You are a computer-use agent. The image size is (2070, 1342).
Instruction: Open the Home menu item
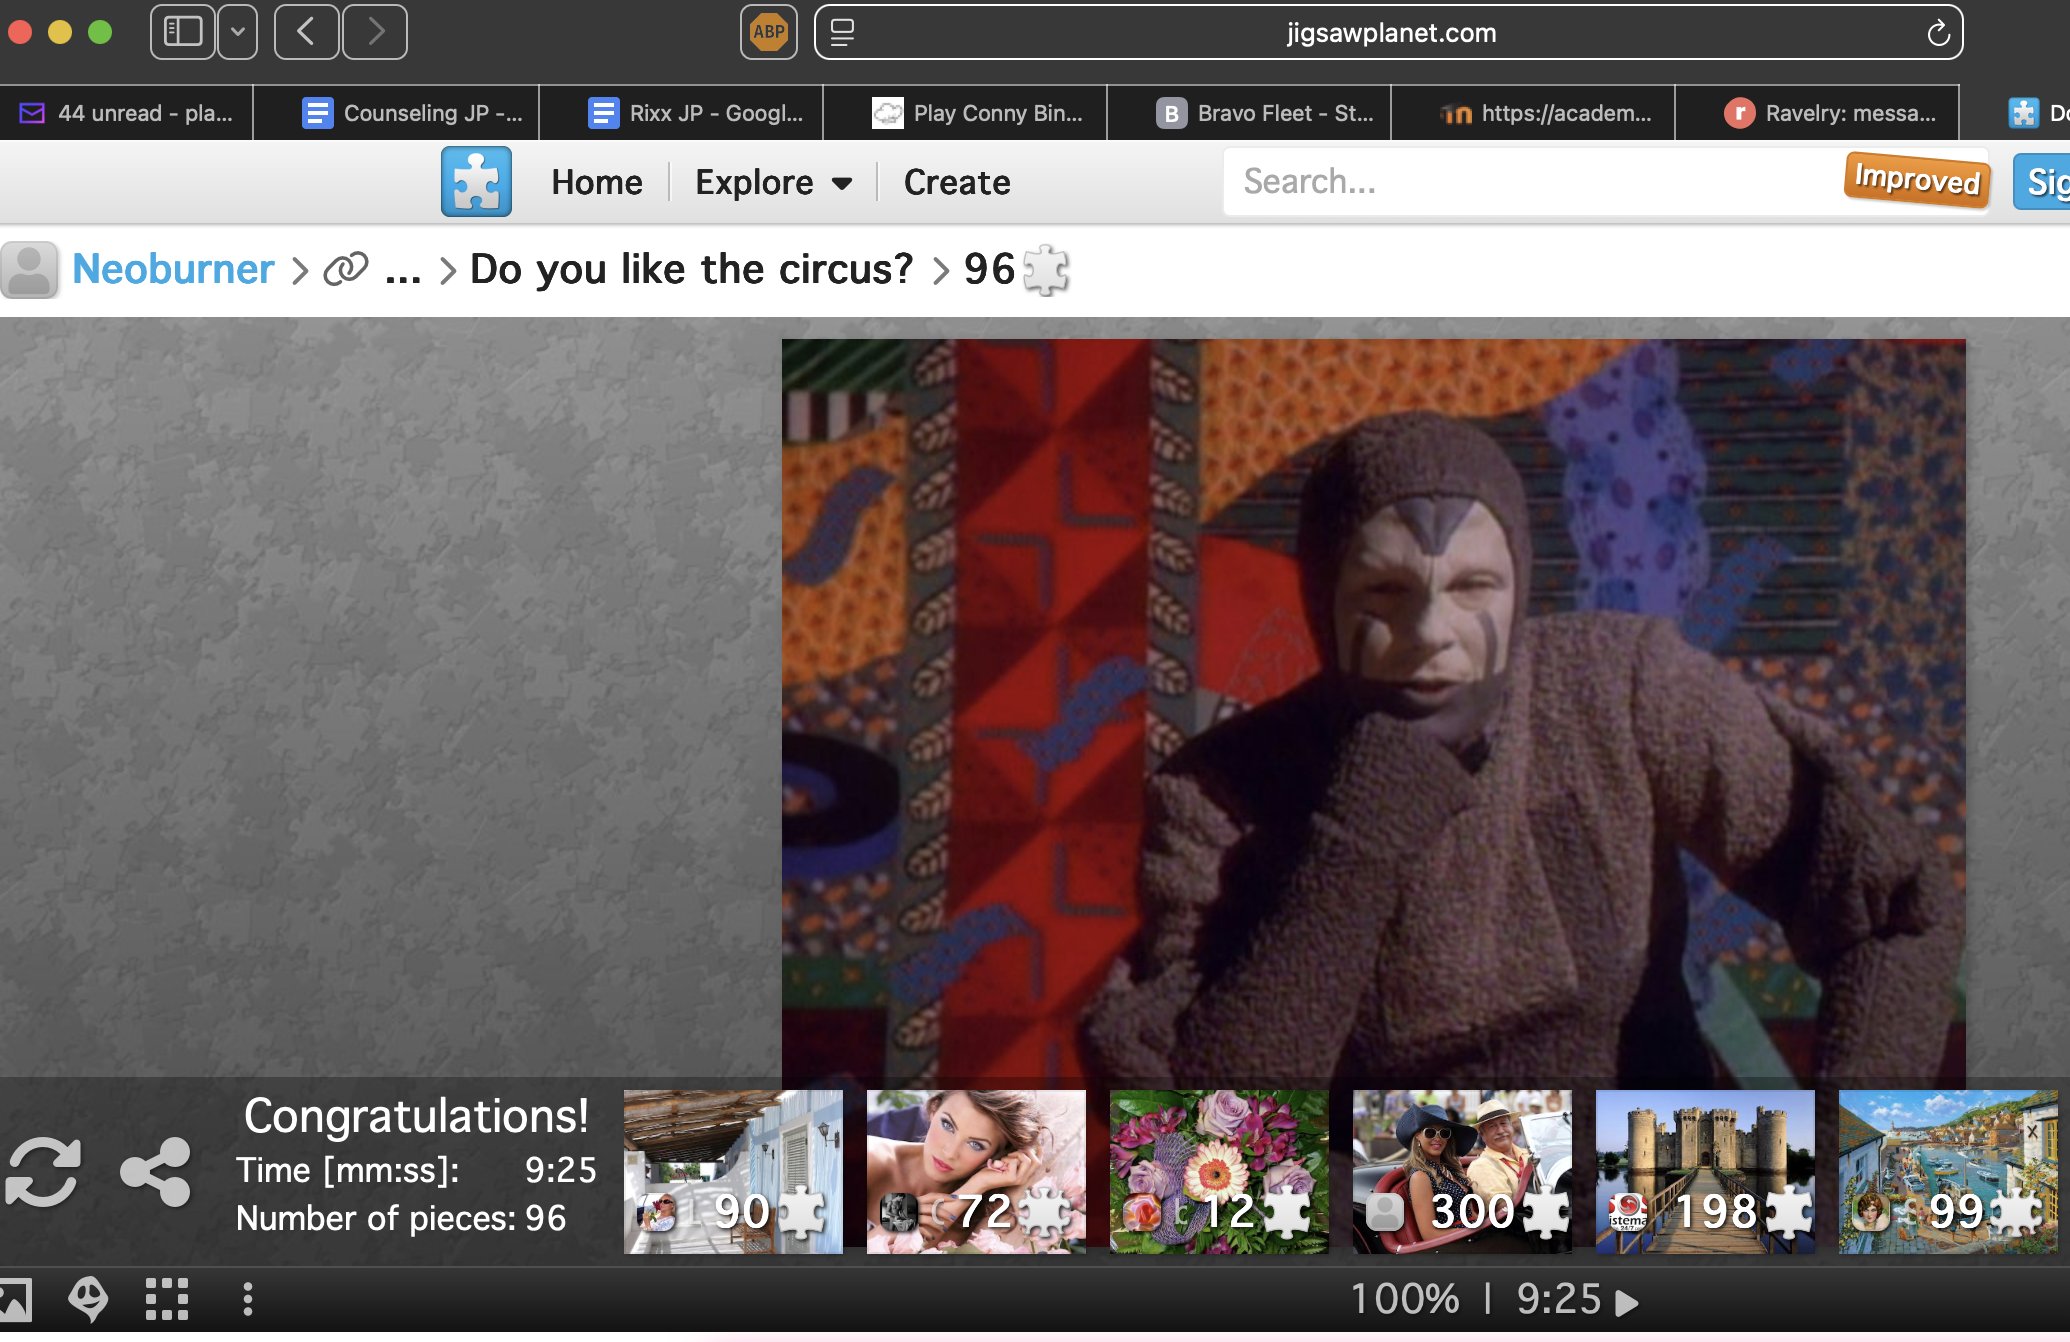point(597,182)
